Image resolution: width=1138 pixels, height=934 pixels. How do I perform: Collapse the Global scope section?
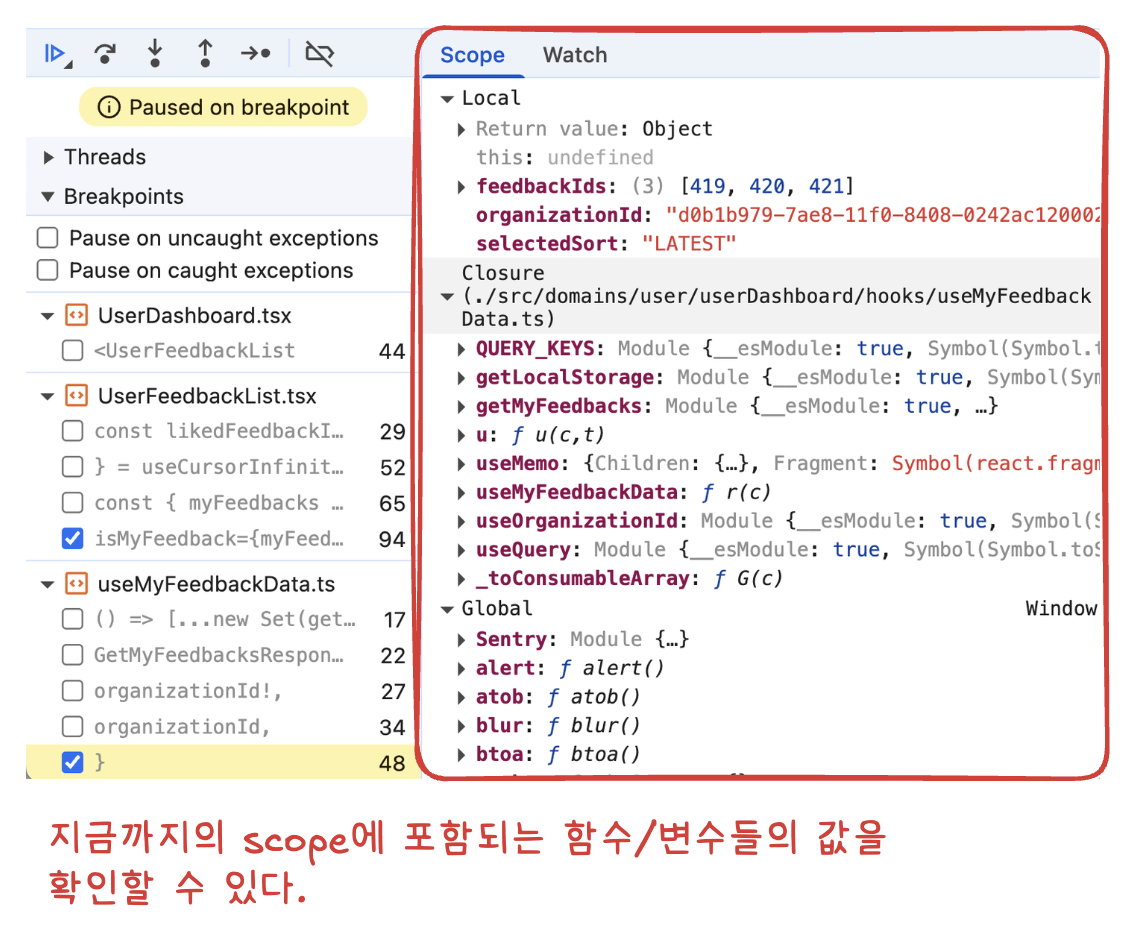click(x=447, y=609)
